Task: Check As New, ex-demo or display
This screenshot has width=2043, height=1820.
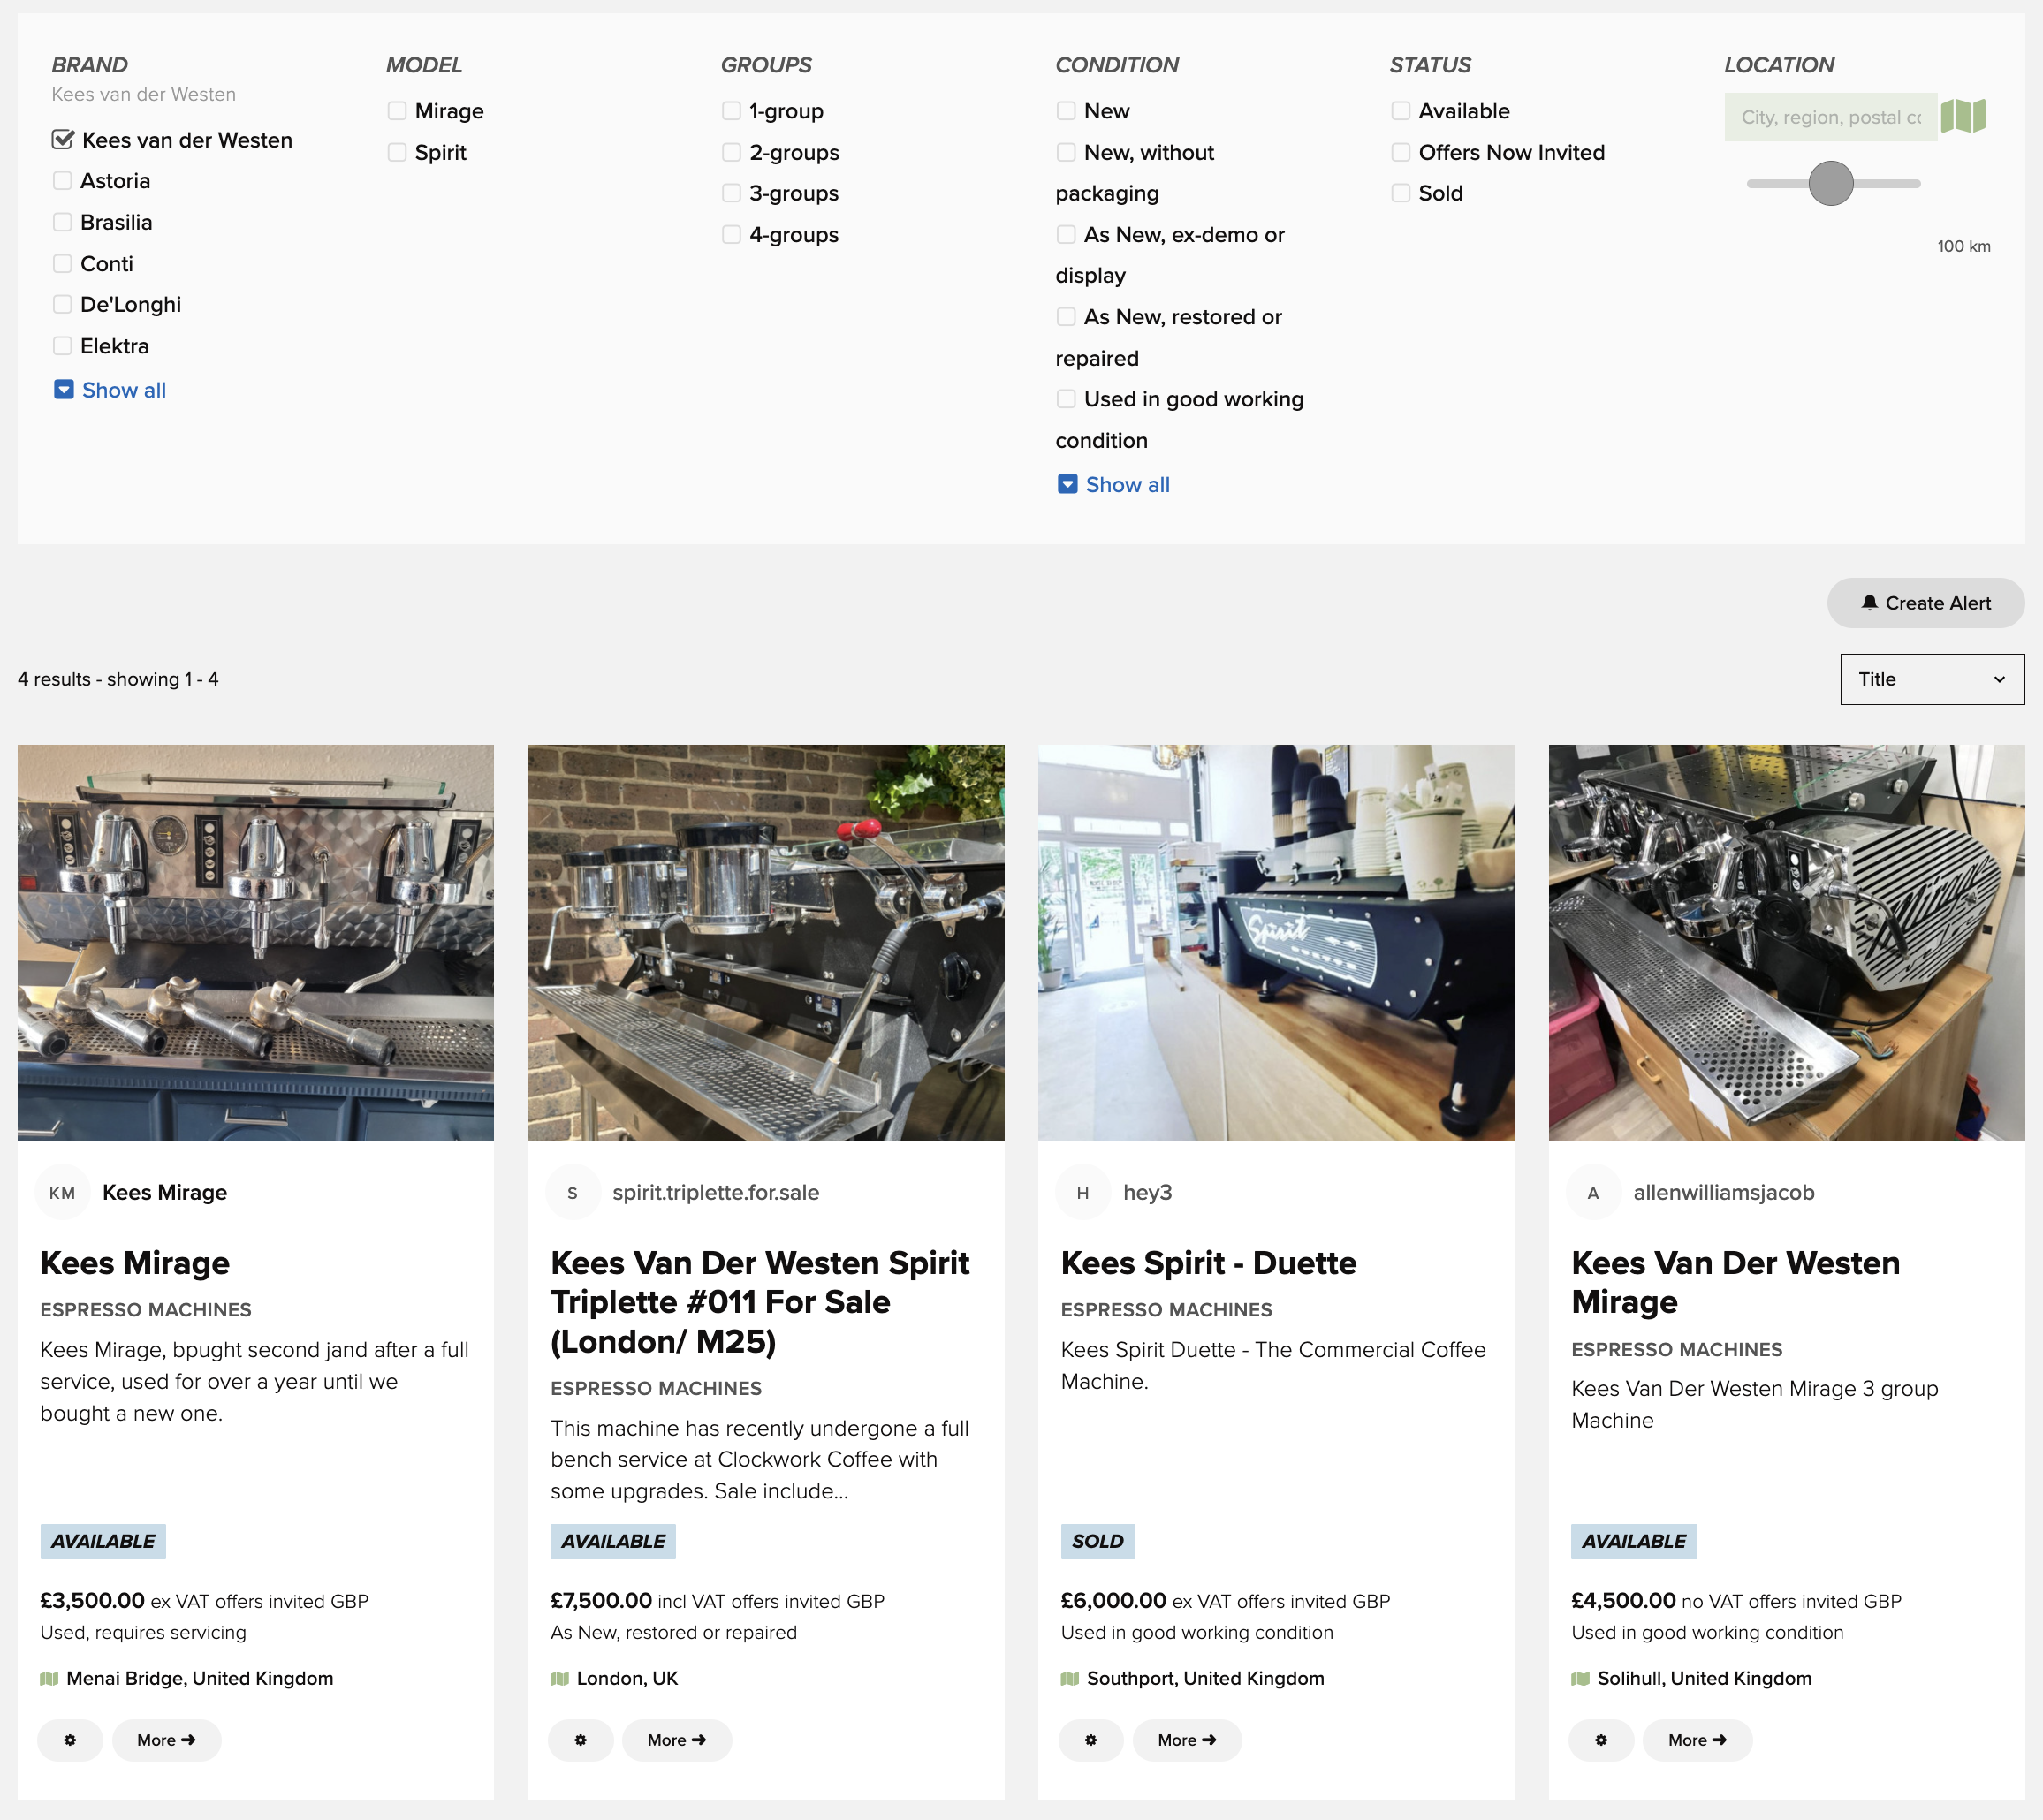Action: click(1066, 235)
